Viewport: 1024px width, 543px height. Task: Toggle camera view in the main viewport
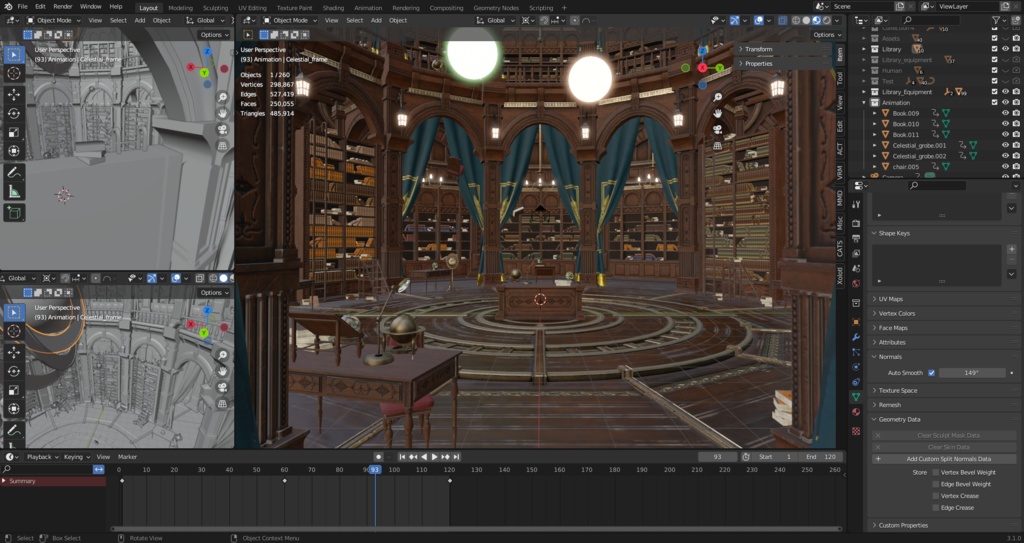pyautogui.click(x=718, y=129)
